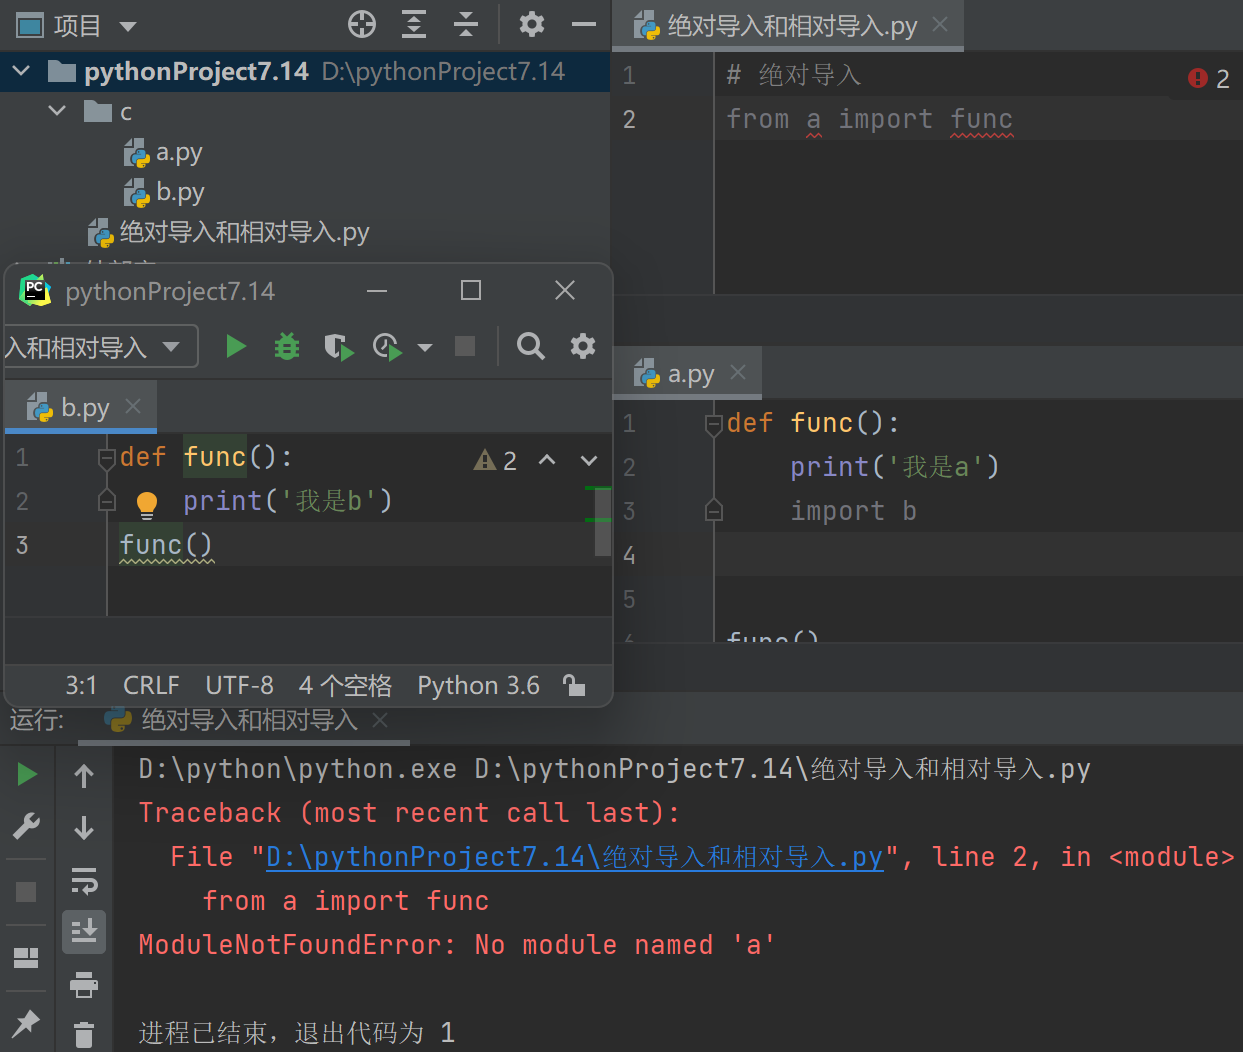The height and width of the screenshot is (1052, 1243).
Task: Click the warning indicator showing 2 in b.py
Action: pyautogui.click(x=496, y=460)
